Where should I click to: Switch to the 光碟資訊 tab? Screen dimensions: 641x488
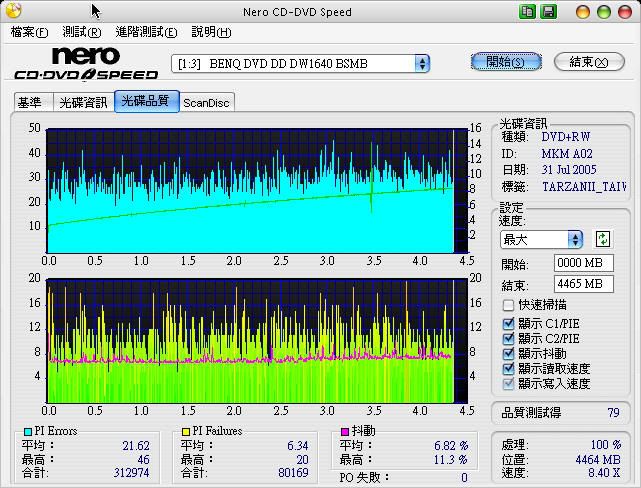tap(83, 102)
